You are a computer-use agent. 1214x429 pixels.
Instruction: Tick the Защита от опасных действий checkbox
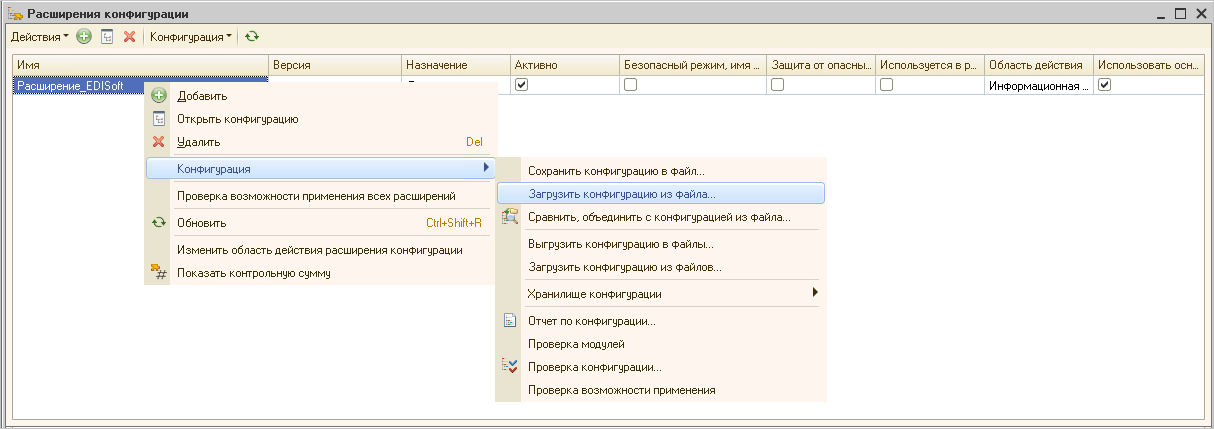[777, 85]
